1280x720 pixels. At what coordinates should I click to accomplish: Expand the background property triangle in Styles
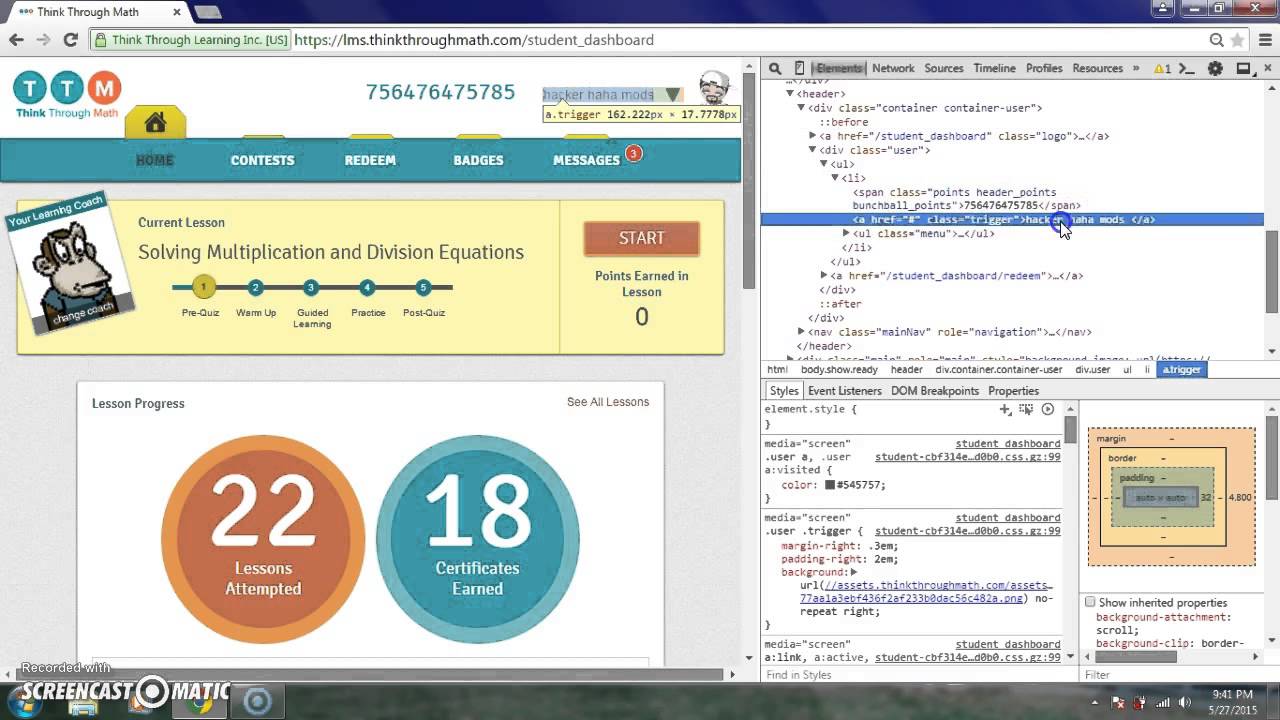coord(853,572)
